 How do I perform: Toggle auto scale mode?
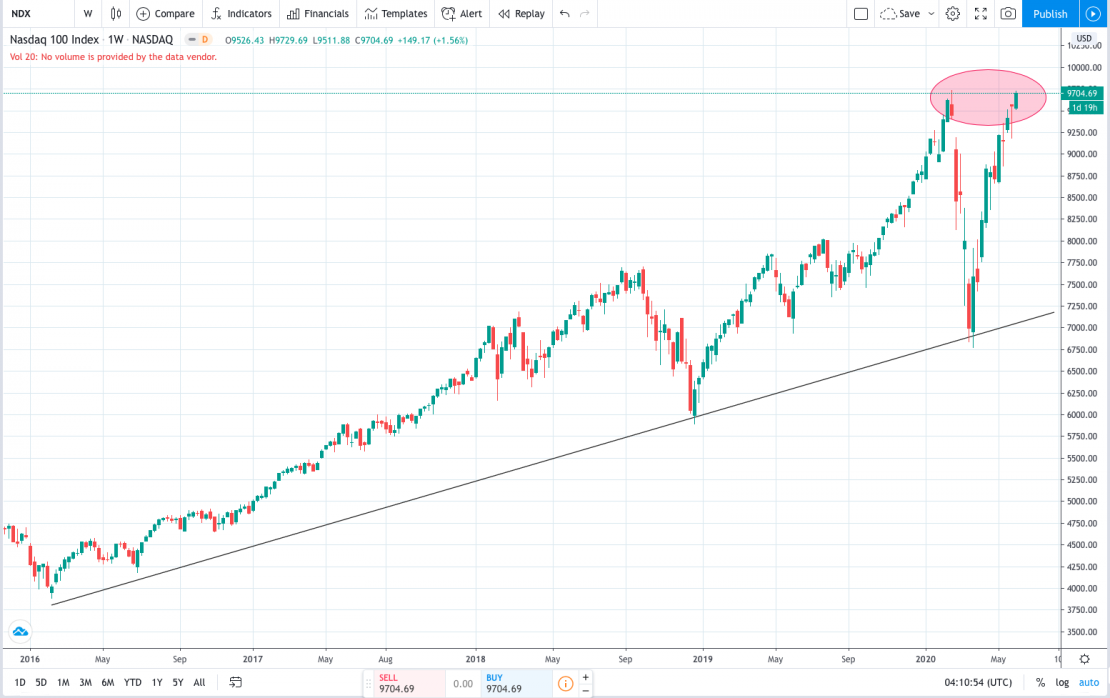coord(1089,683)
